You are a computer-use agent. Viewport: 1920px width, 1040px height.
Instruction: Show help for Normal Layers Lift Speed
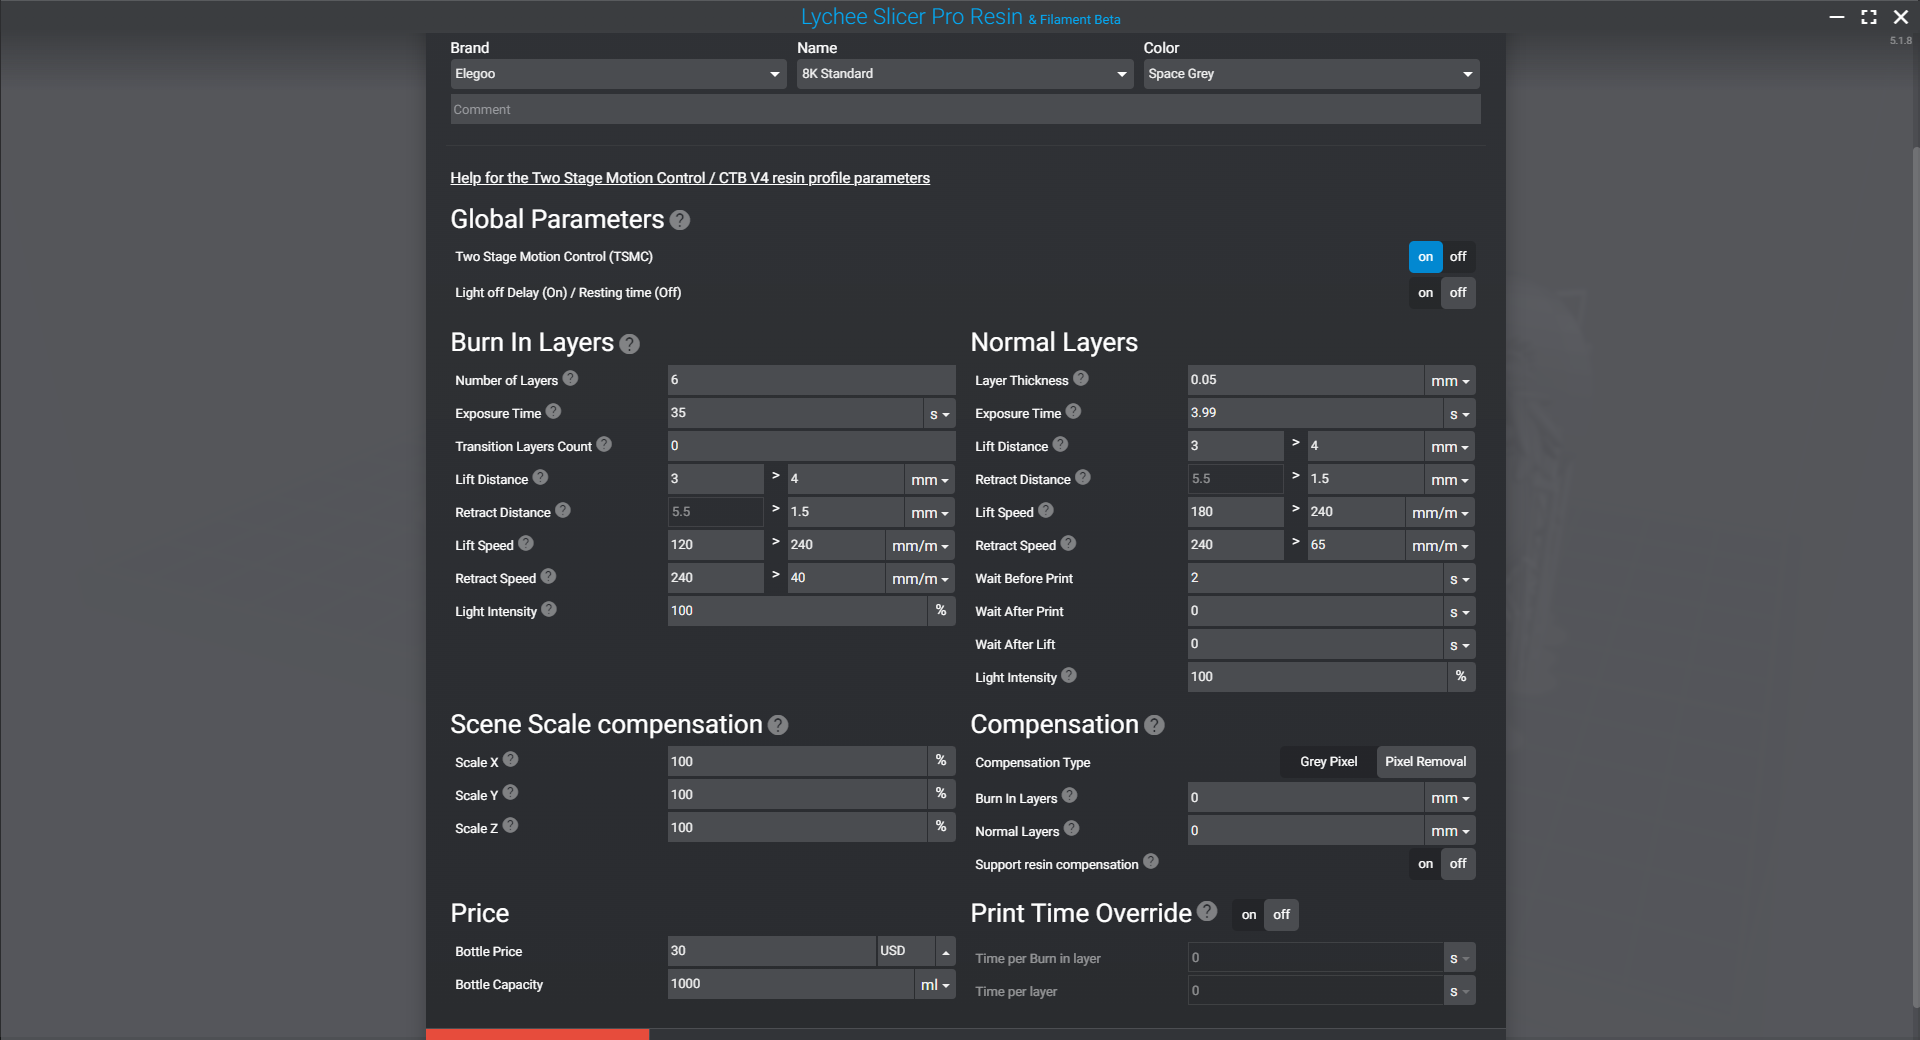click(x=1046, y=510)
